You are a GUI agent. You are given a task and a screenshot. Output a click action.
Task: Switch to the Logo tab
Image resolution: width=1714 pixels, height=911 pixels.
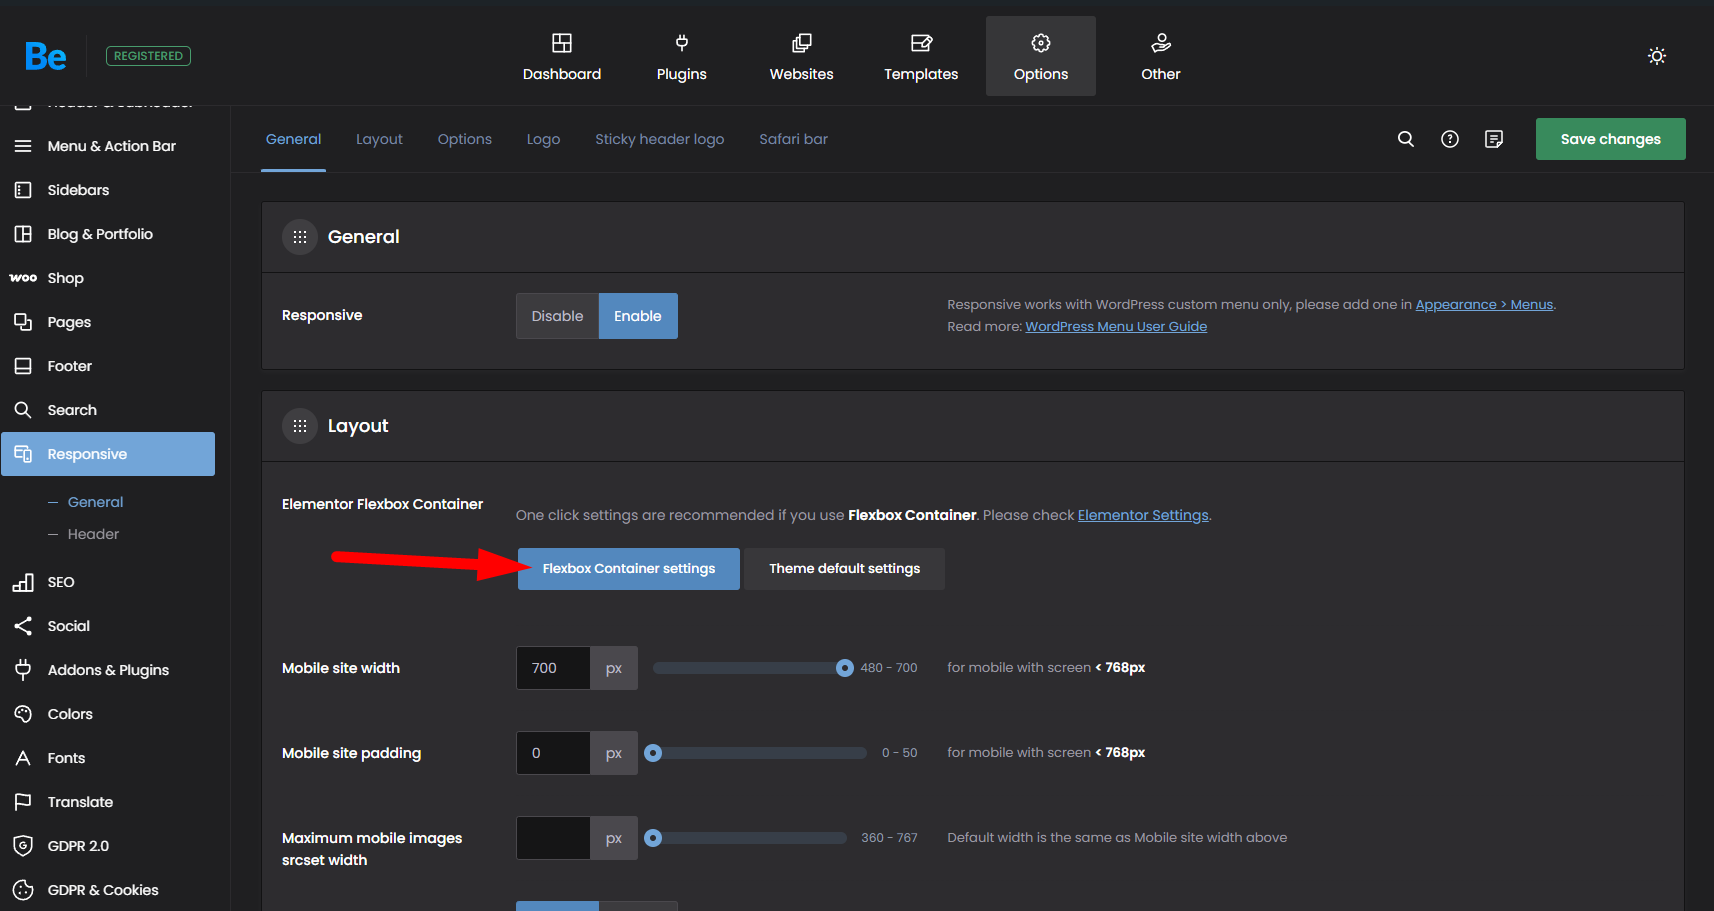point(543,139)
